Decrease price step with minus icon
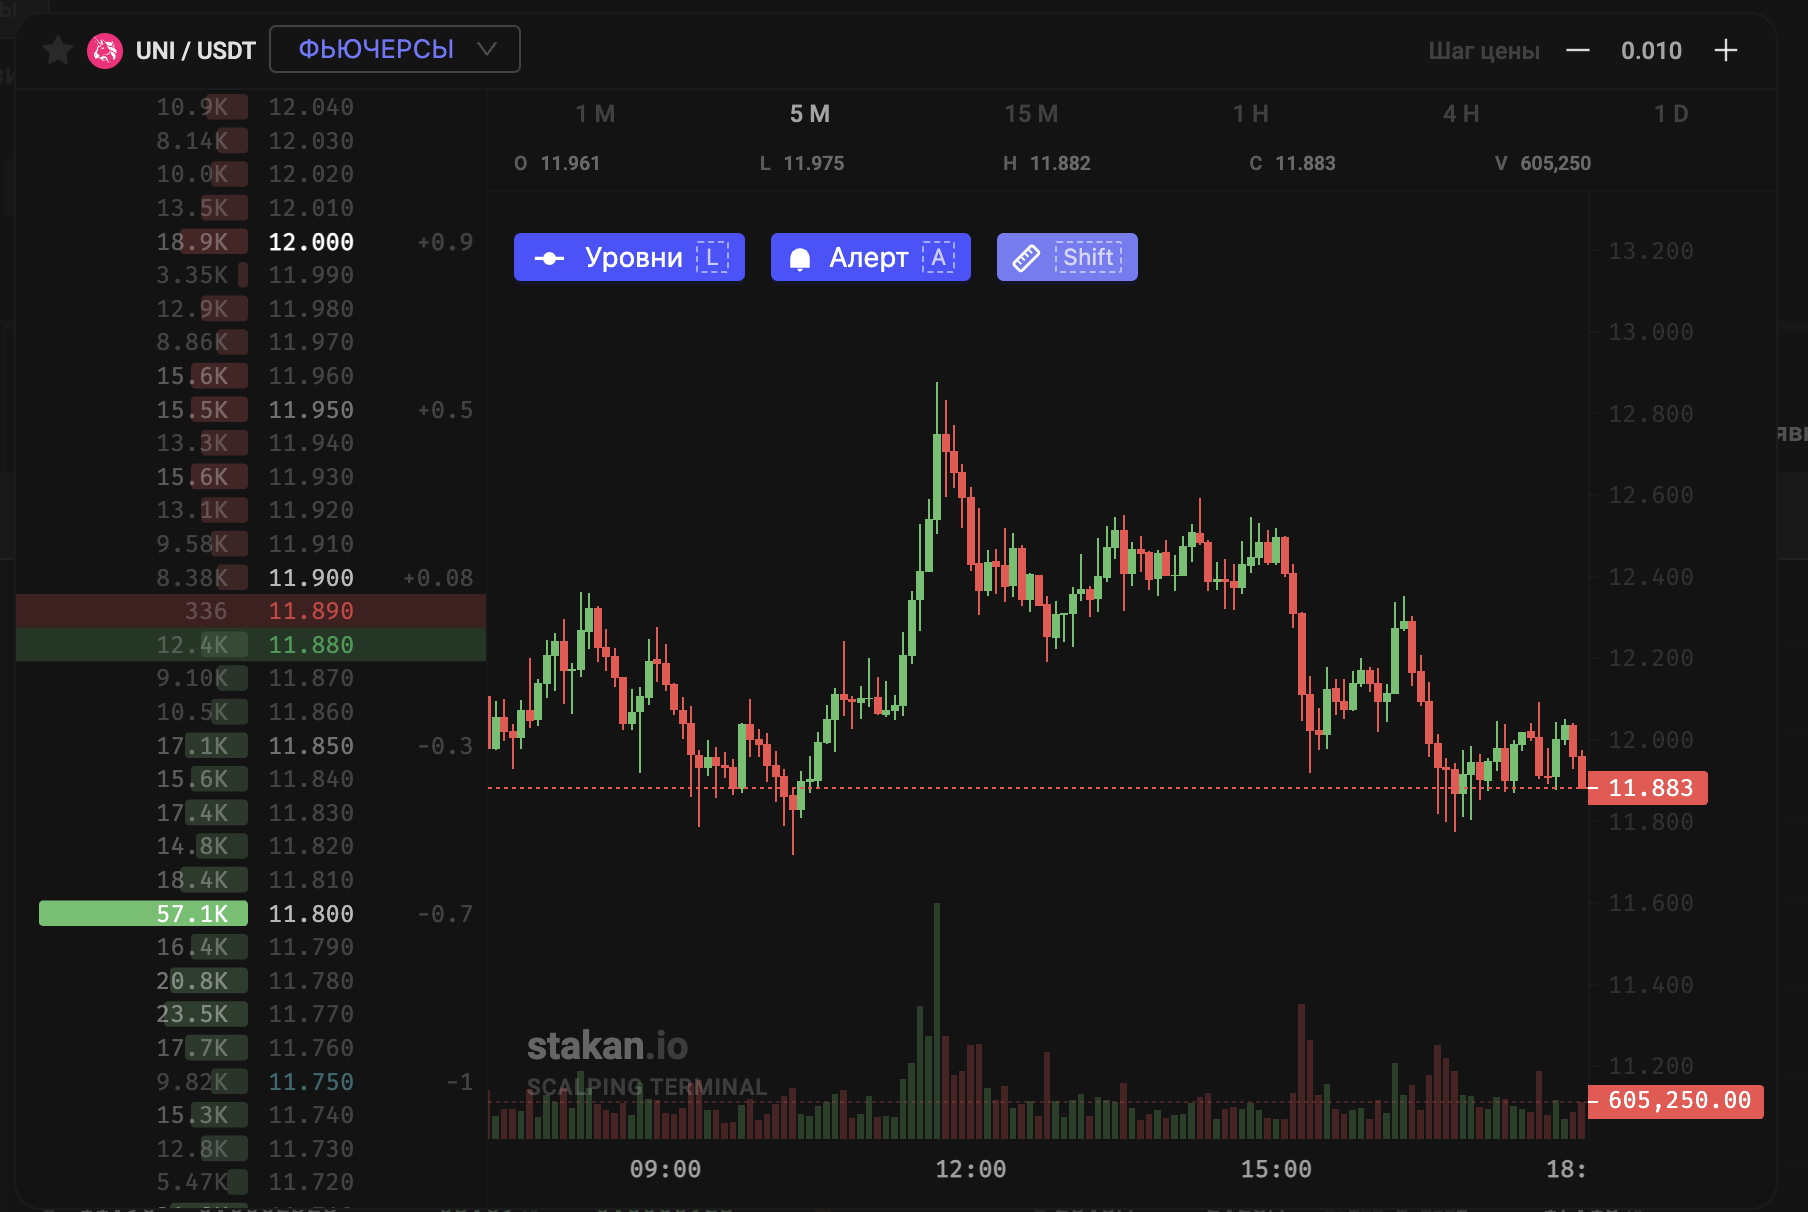Viewport: 1808px width, 1212px height. (x=1578, y=50)
